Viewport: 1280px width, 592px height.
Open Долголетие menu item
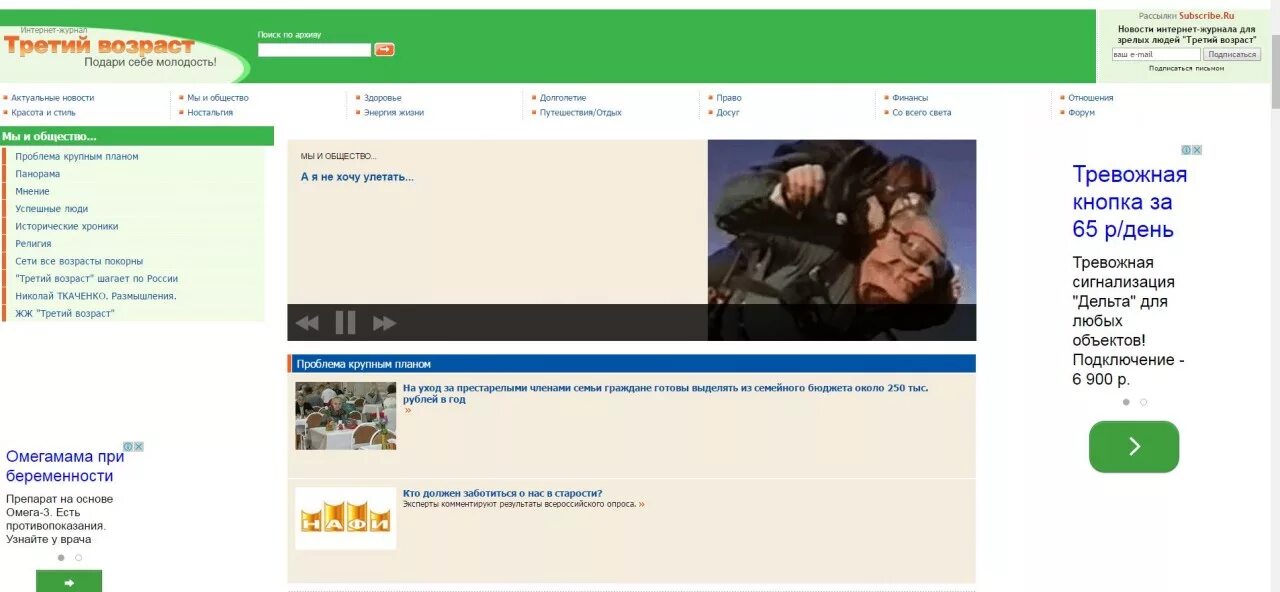[563, 98]
